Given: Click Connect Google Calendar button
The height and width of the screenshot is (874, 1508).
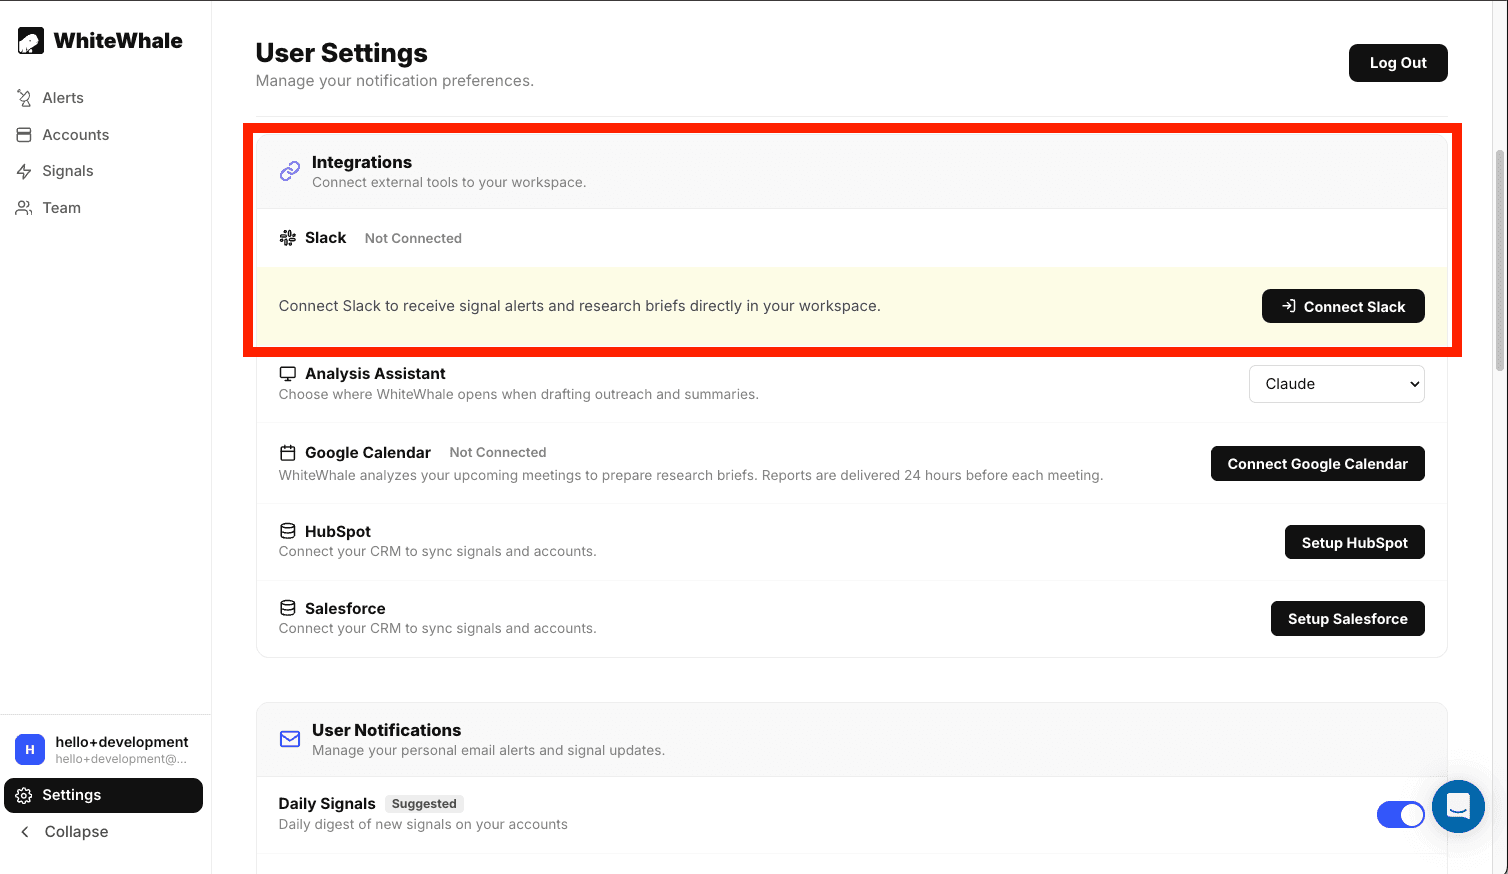Looking at the screenshot, I should tap(1318, 464).
